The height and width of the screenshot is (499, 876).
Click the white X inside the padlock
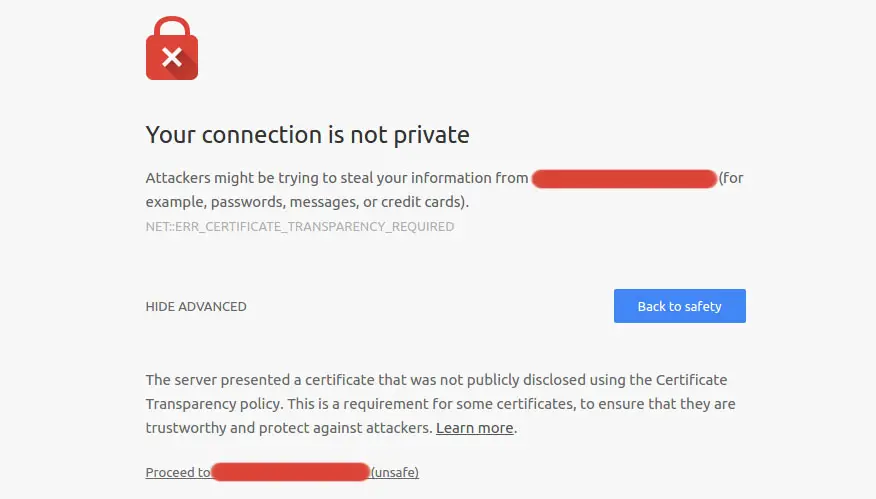(171, 57)
